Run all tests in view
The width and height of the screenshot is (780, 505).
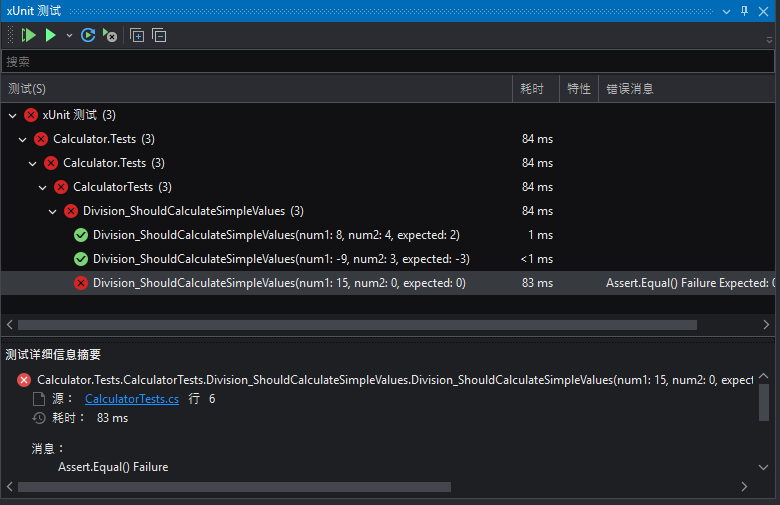28,35
